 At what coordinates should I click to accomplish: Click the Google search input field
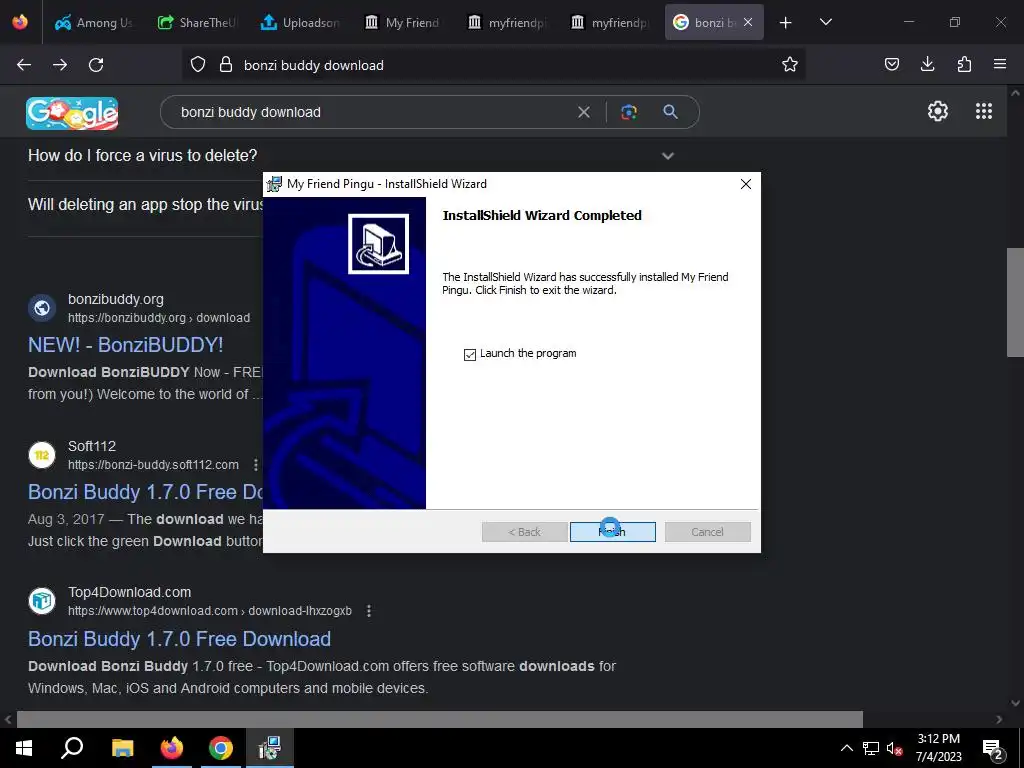pyautogui.click(x=372, y=112)
